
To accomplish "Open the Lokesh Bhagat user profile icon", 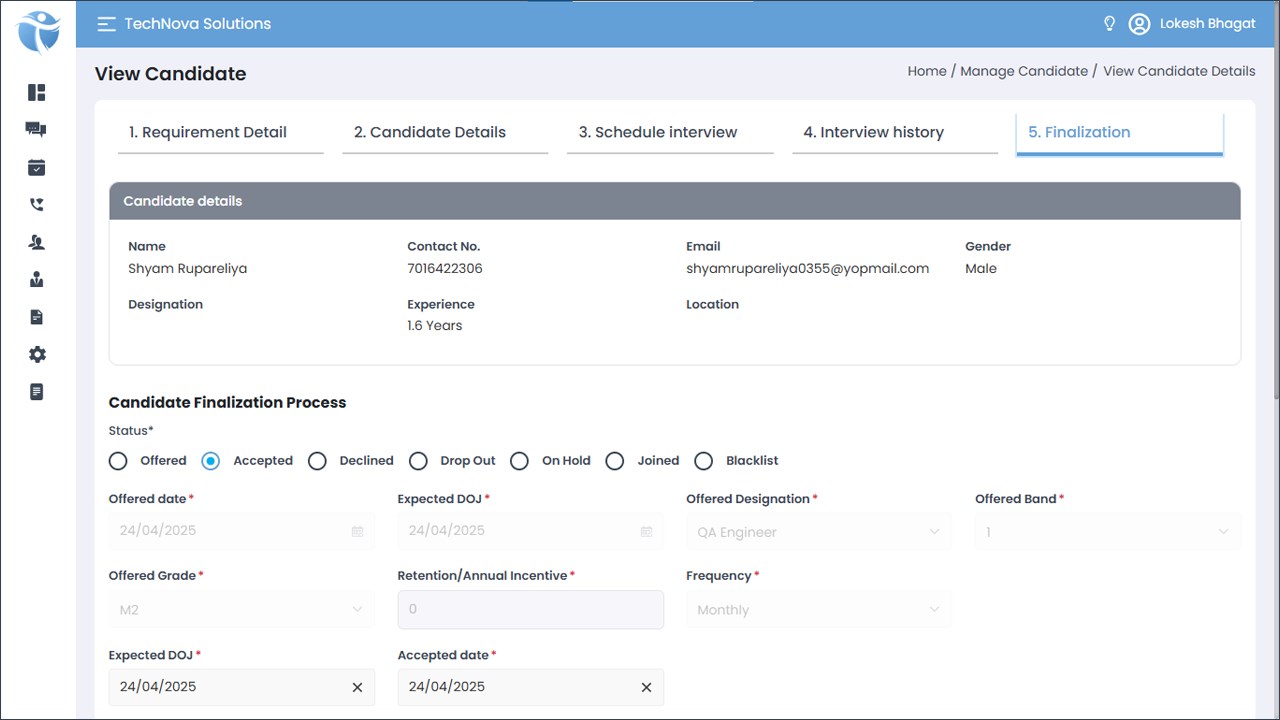I will [1139, 24].
